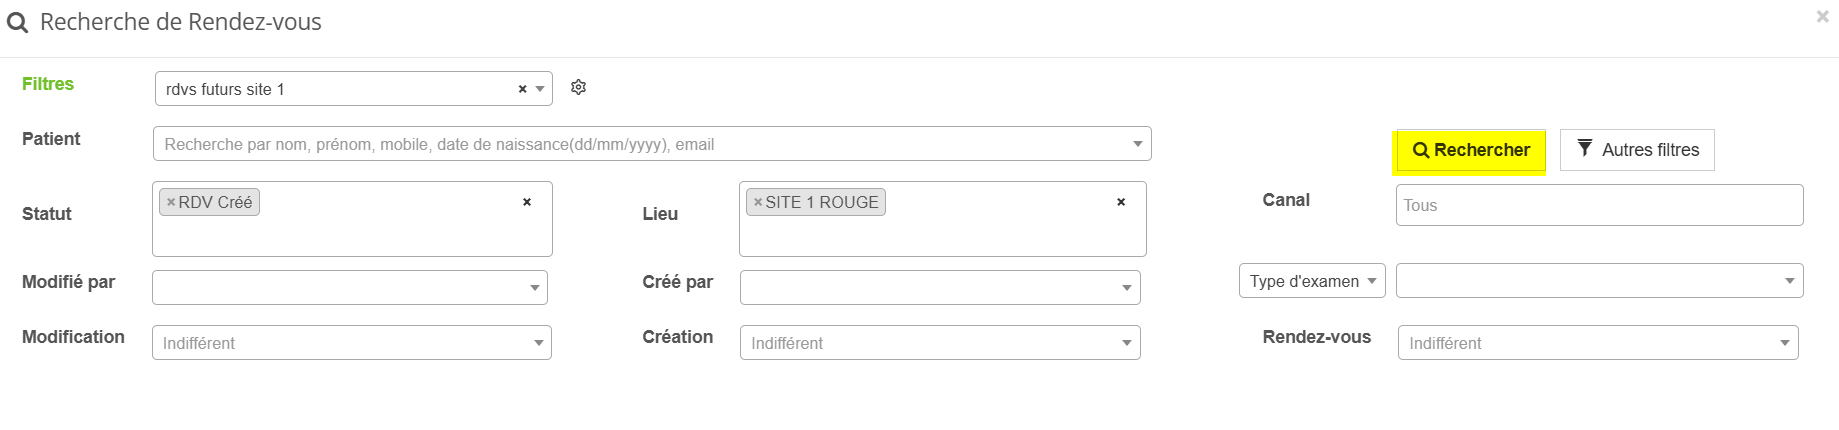Expand the saved Filtres dropdown
1839x430 pixels.
click(540, 89)
